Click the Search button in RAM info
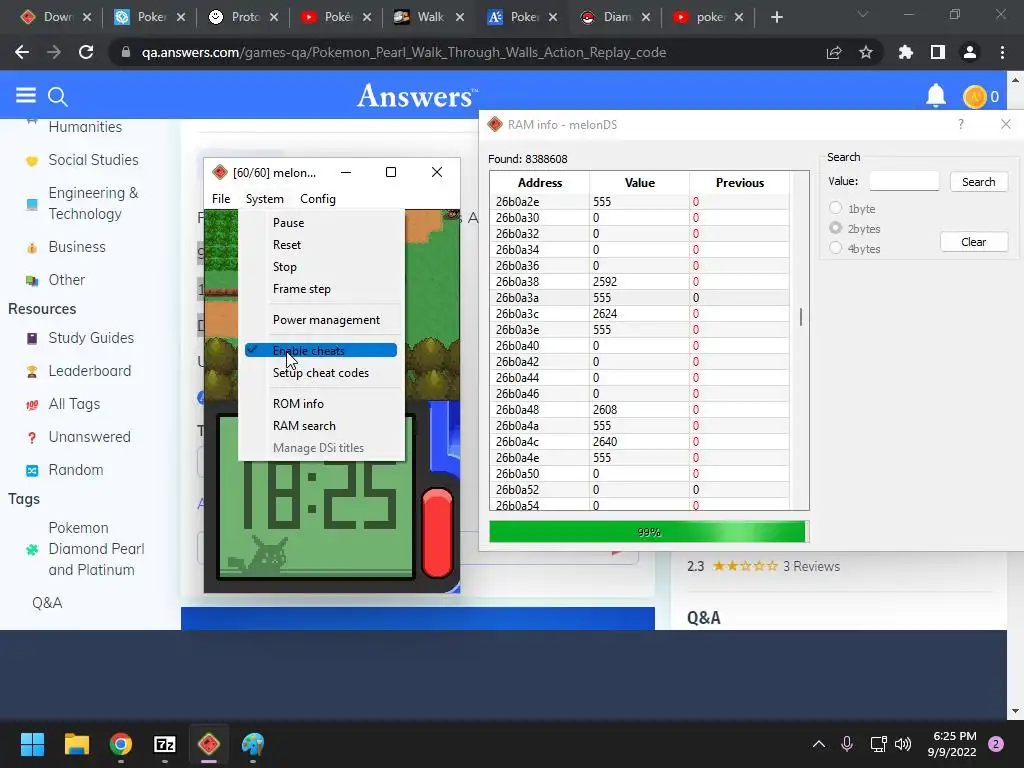The height and width of the screenshot is (768, 1024). 978,182
